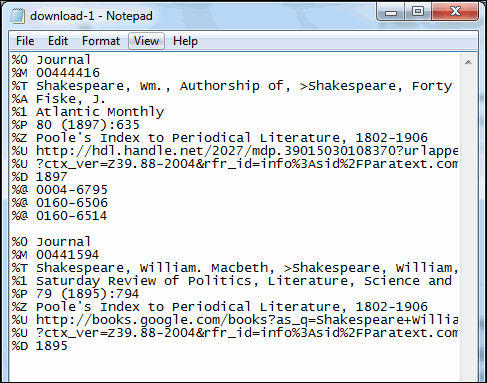Click the line '%P 79 (1895):794'

75,294
